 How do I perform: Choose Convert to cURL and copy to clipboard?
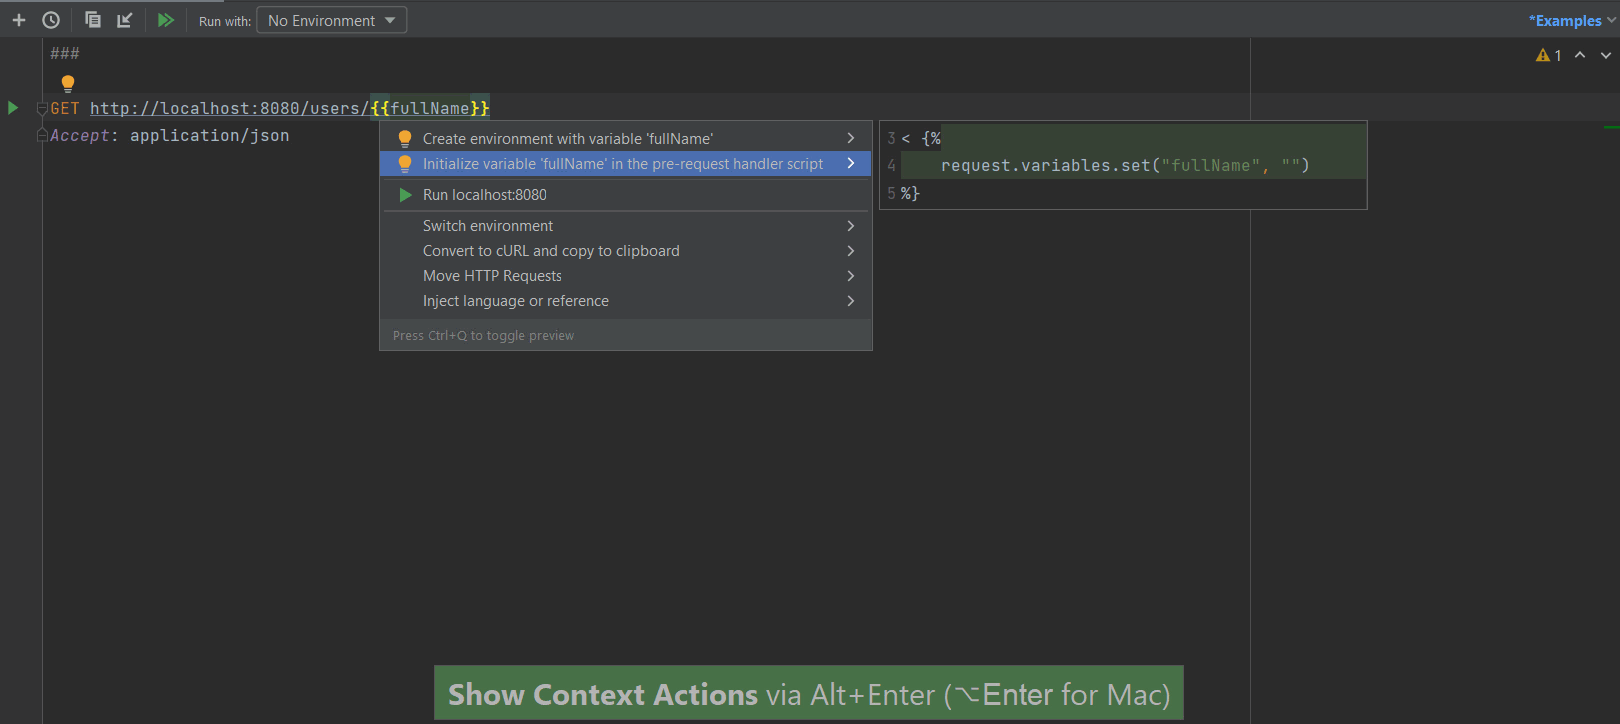pyautogui.click(x=550, y=251)
